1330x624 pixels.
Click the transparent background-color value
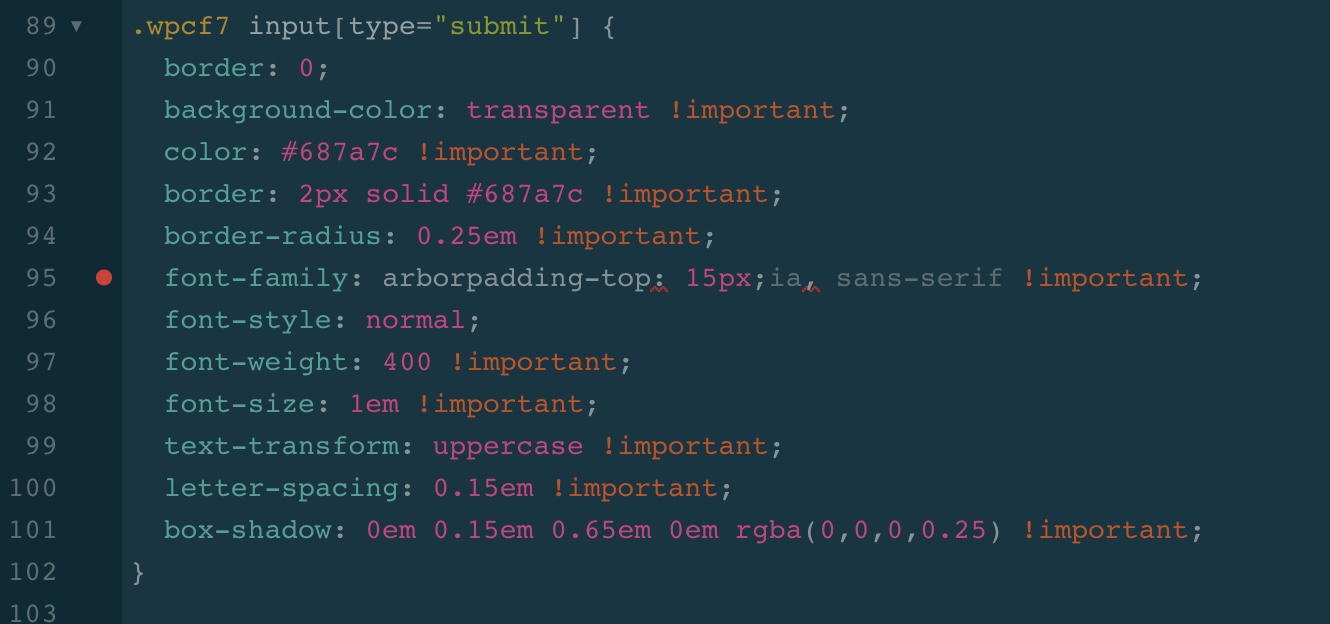(x=558, y=110)
